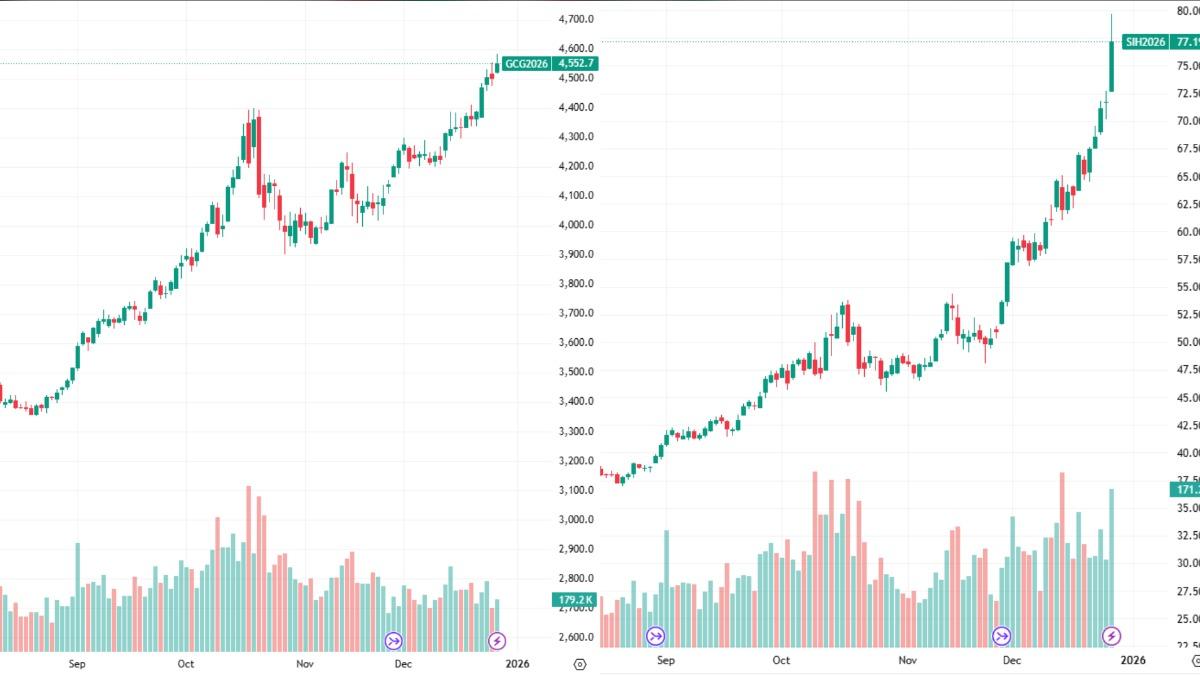Click the GCG2026 symbol label

[x=527, y=64]
